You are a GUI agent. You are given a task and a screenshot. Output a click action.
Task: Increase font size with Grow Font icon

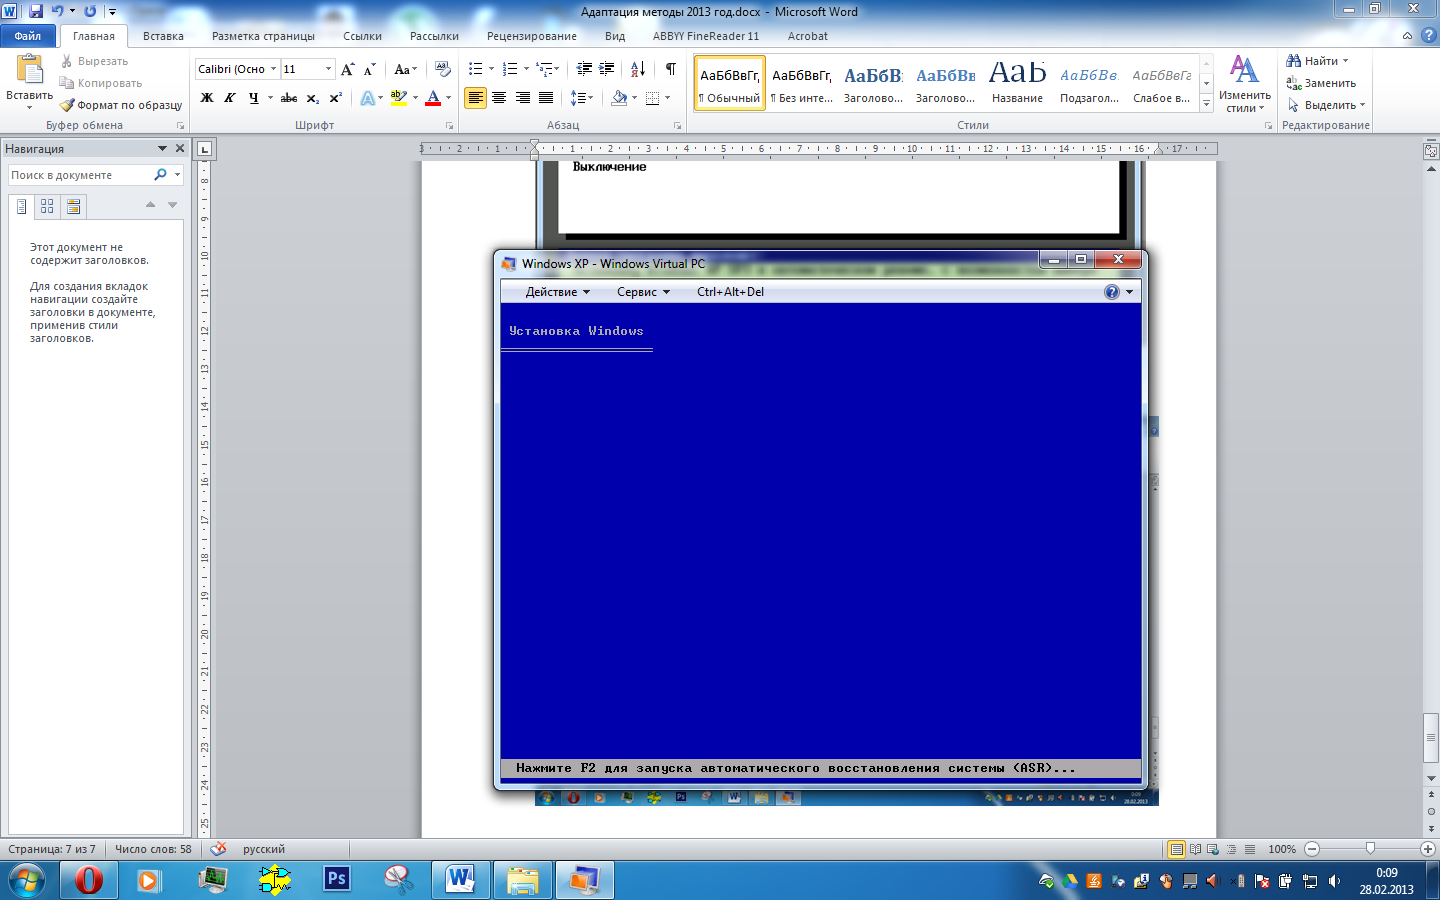348,69
